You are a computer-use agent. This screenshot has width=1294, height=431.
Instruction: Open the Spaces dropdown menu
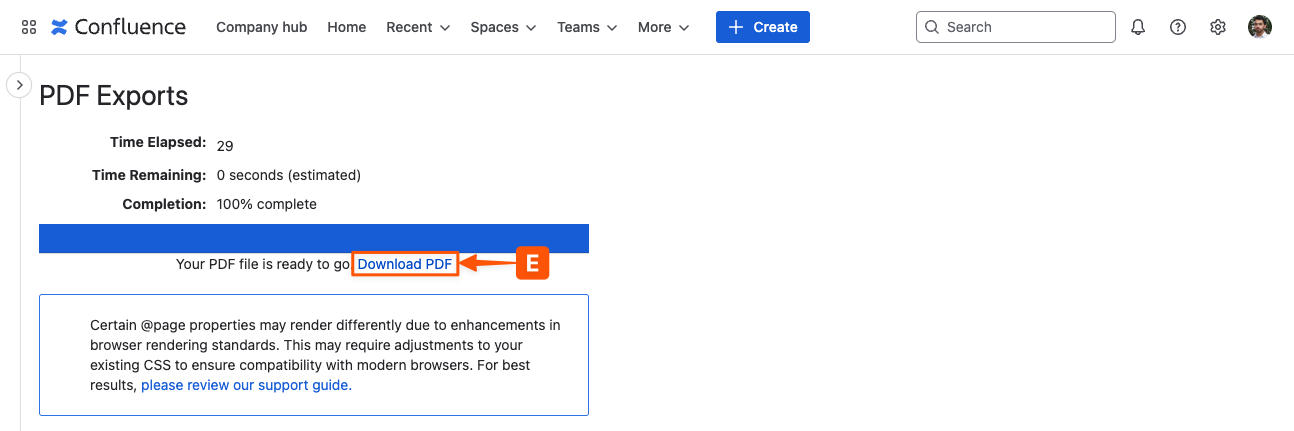coord(503,27)
